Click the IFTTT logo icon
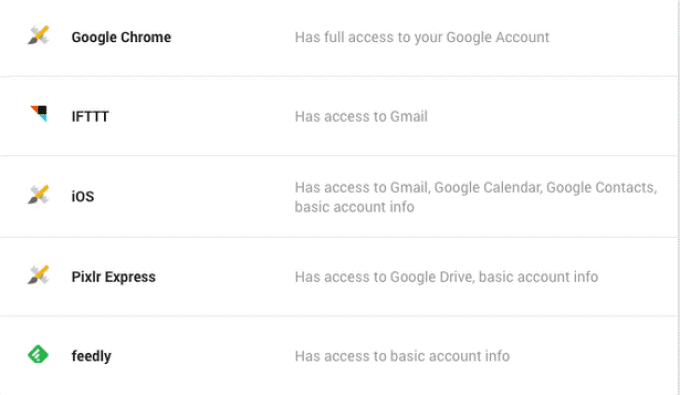 (39, 114)
